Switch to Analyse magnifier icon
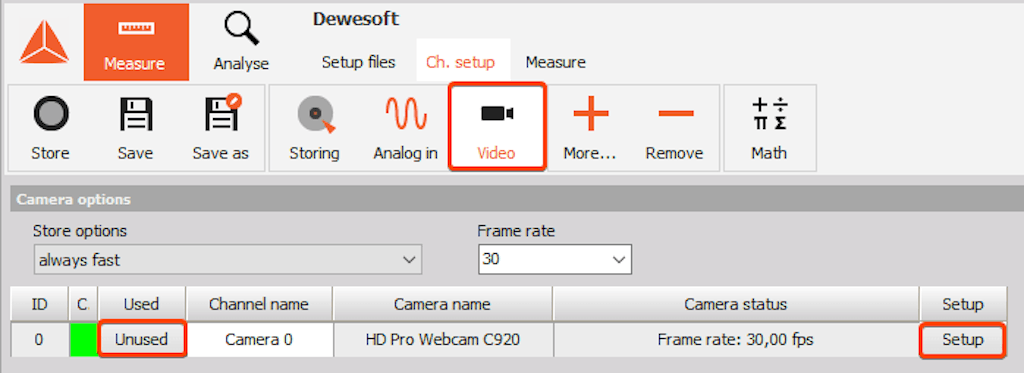Screen dimensions: 1024x373 [242, 29]
